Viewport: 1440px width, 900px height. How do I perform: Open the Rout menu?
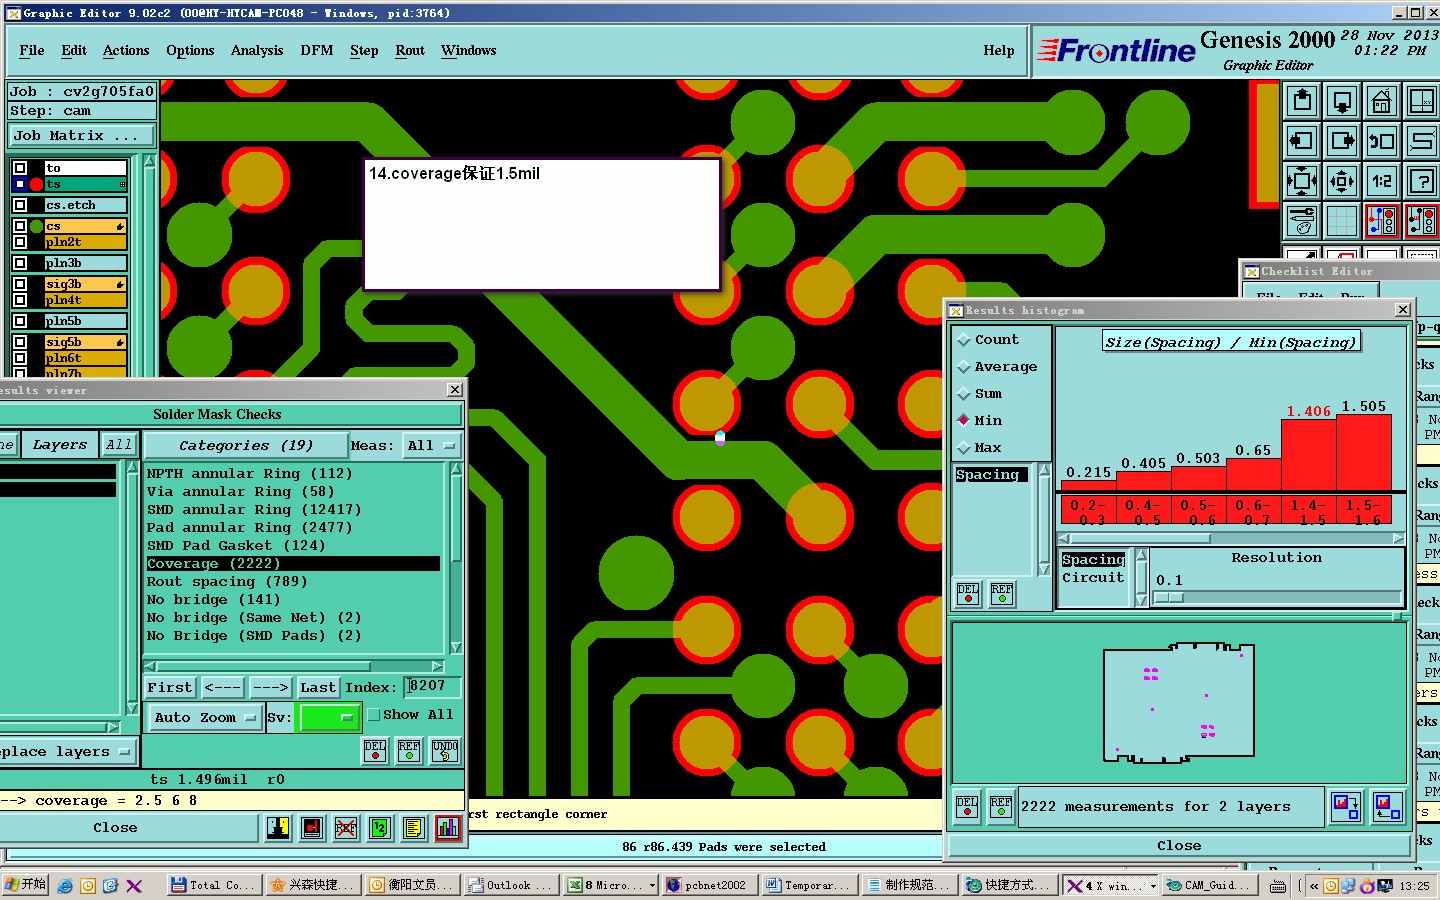point(410,51)
